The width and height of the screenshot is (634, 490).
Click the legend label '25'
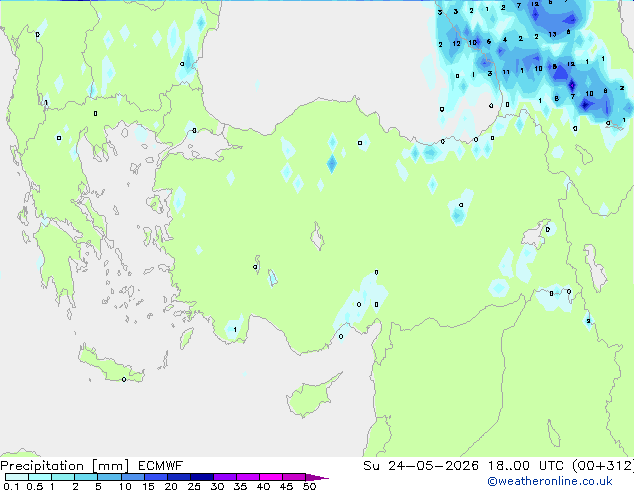pyautogui.click(x=194, y=486)
